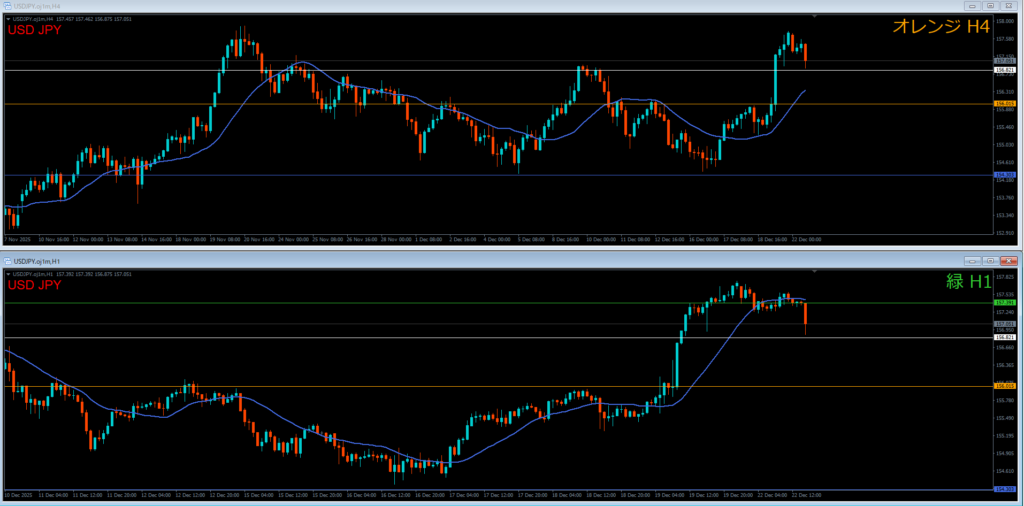Image resolution: width=1024 pixels, height=506 pixels.
Task: Click the H4 chart window icon in title bar
Action: point(8,6)
